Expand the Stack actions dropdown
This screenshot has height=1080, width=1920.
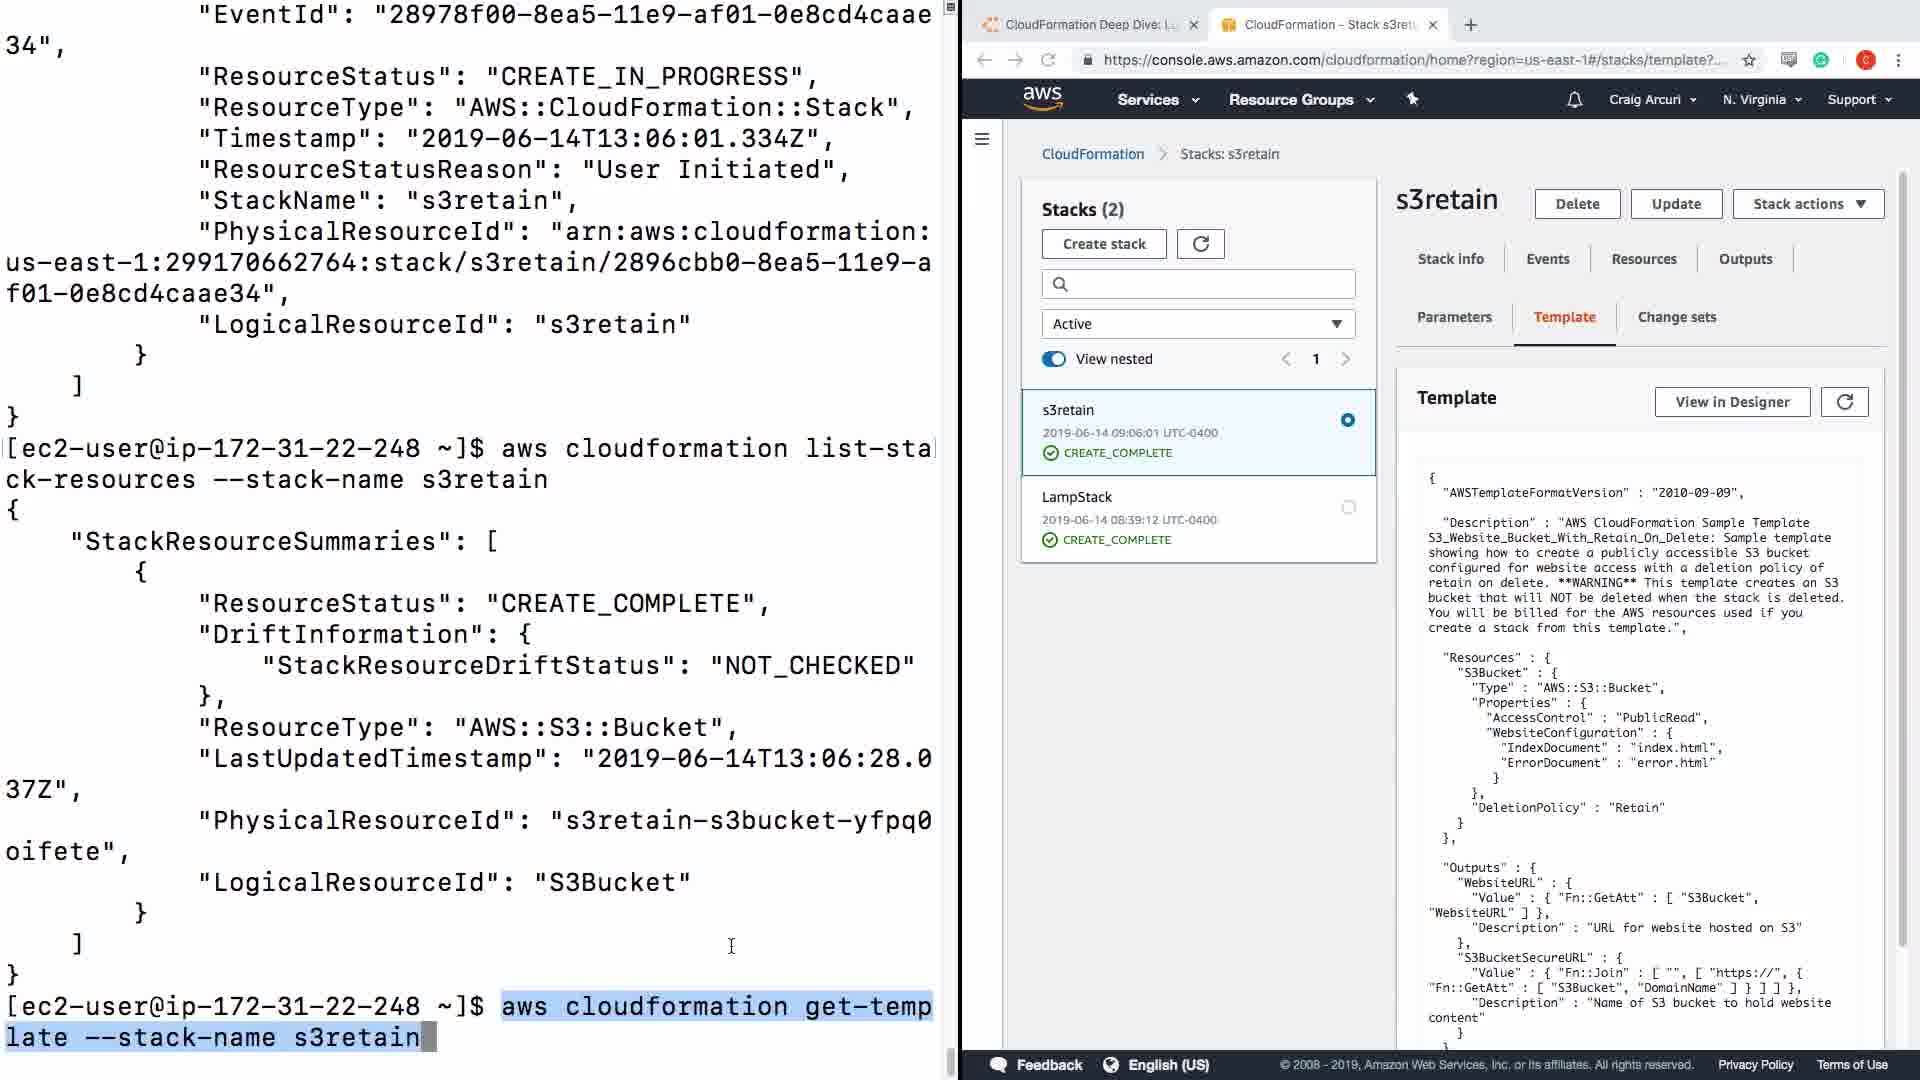point(1808,204)
